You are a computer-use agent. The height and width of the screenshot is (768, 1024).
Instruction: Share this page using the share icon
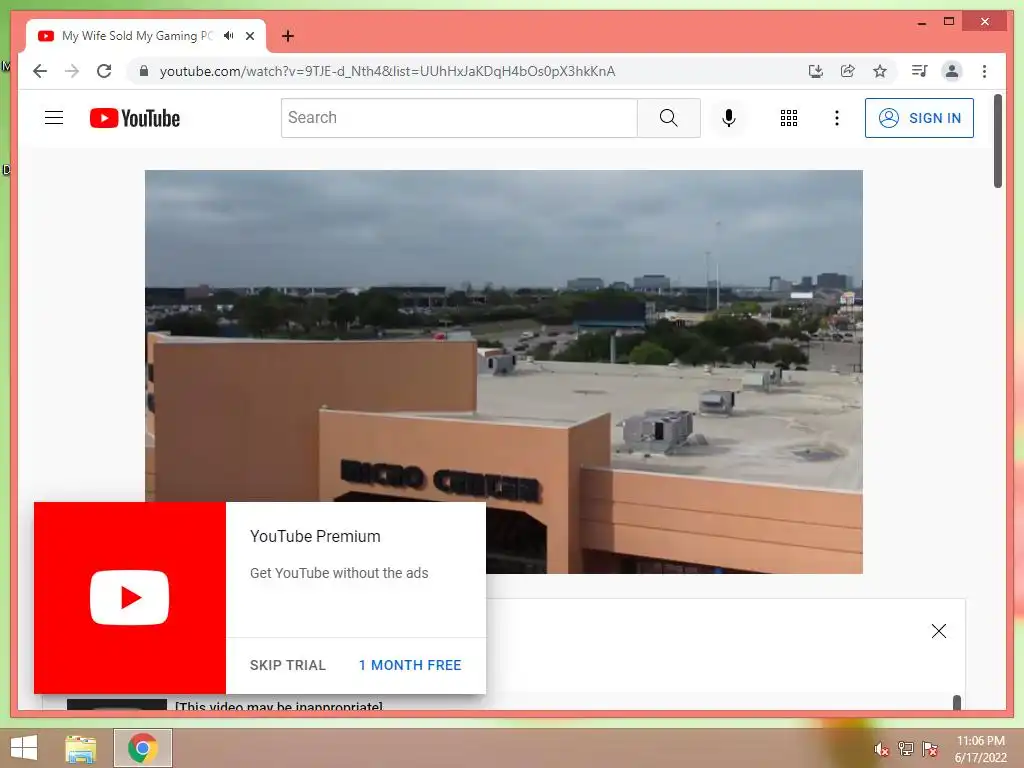(x=848, y=71)
